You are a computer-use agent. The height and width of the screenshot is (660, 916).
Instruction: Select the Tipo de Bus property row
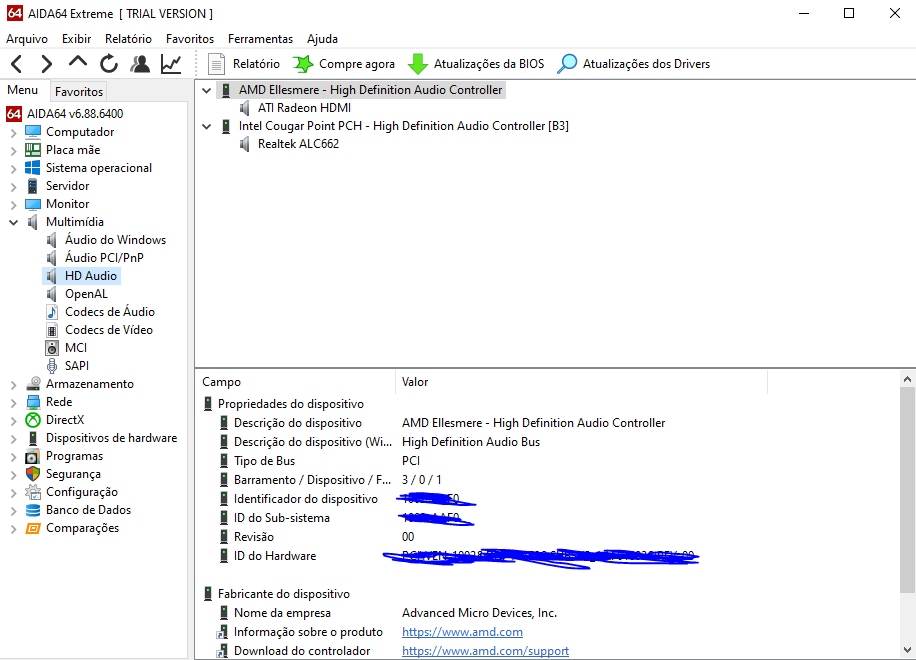(x=548, y=461)
